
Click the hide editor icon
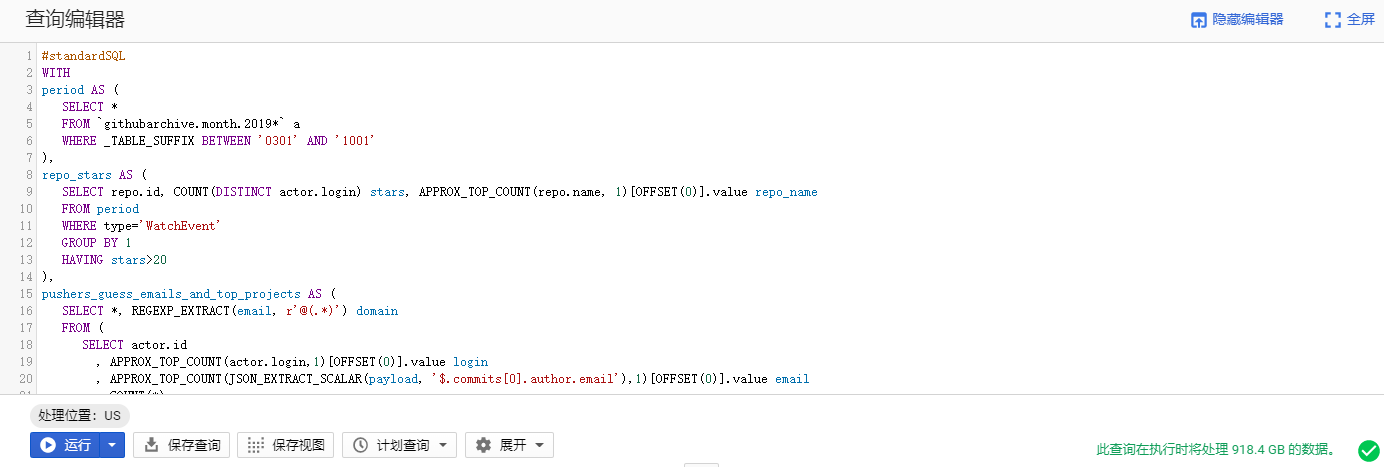tap(1198, 20)
